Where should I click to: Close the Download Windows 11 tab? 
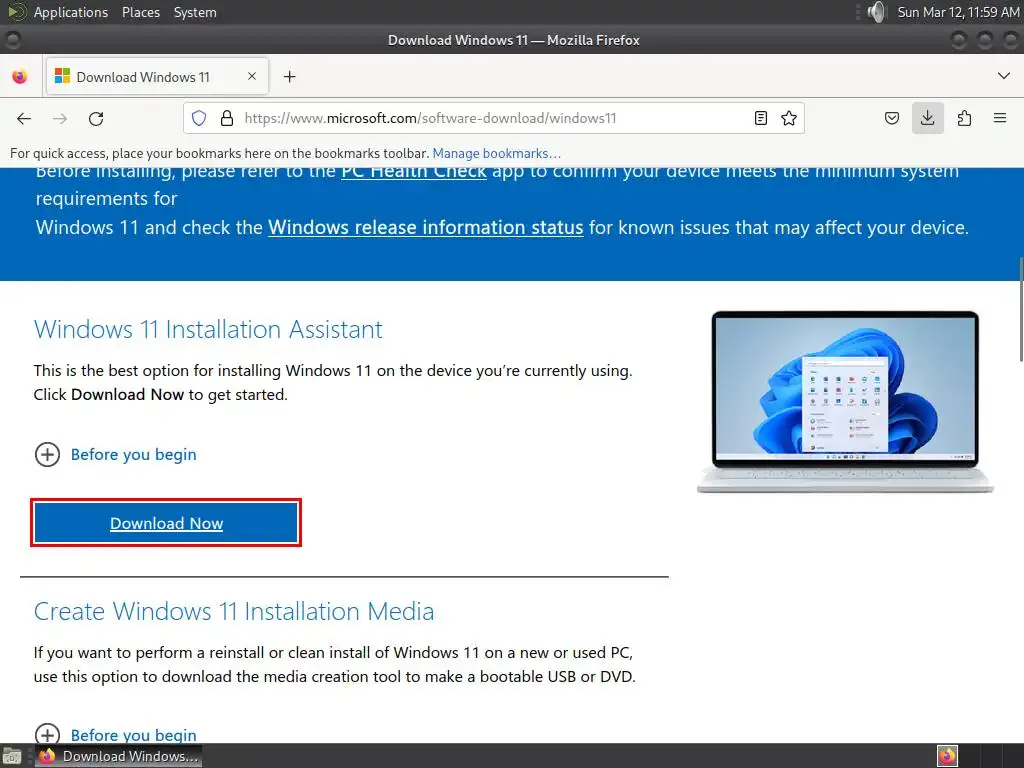[x=252, y=76]
